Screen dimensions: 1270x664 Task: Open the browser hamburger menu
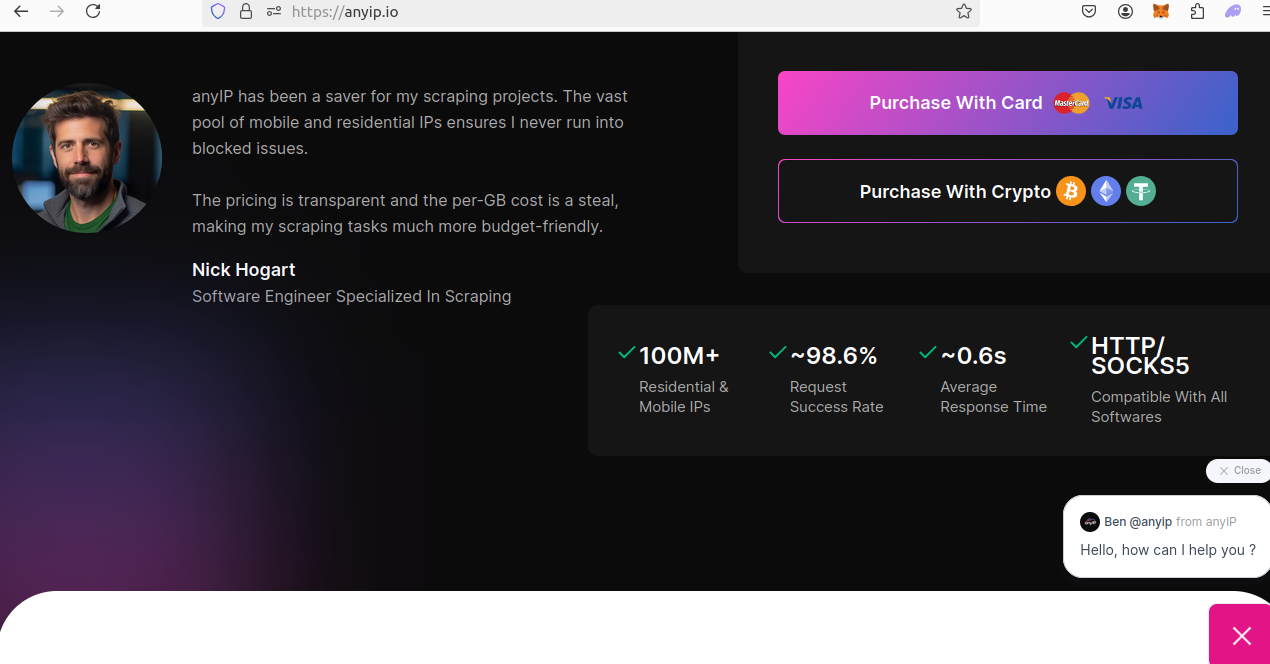point(1264,12)
